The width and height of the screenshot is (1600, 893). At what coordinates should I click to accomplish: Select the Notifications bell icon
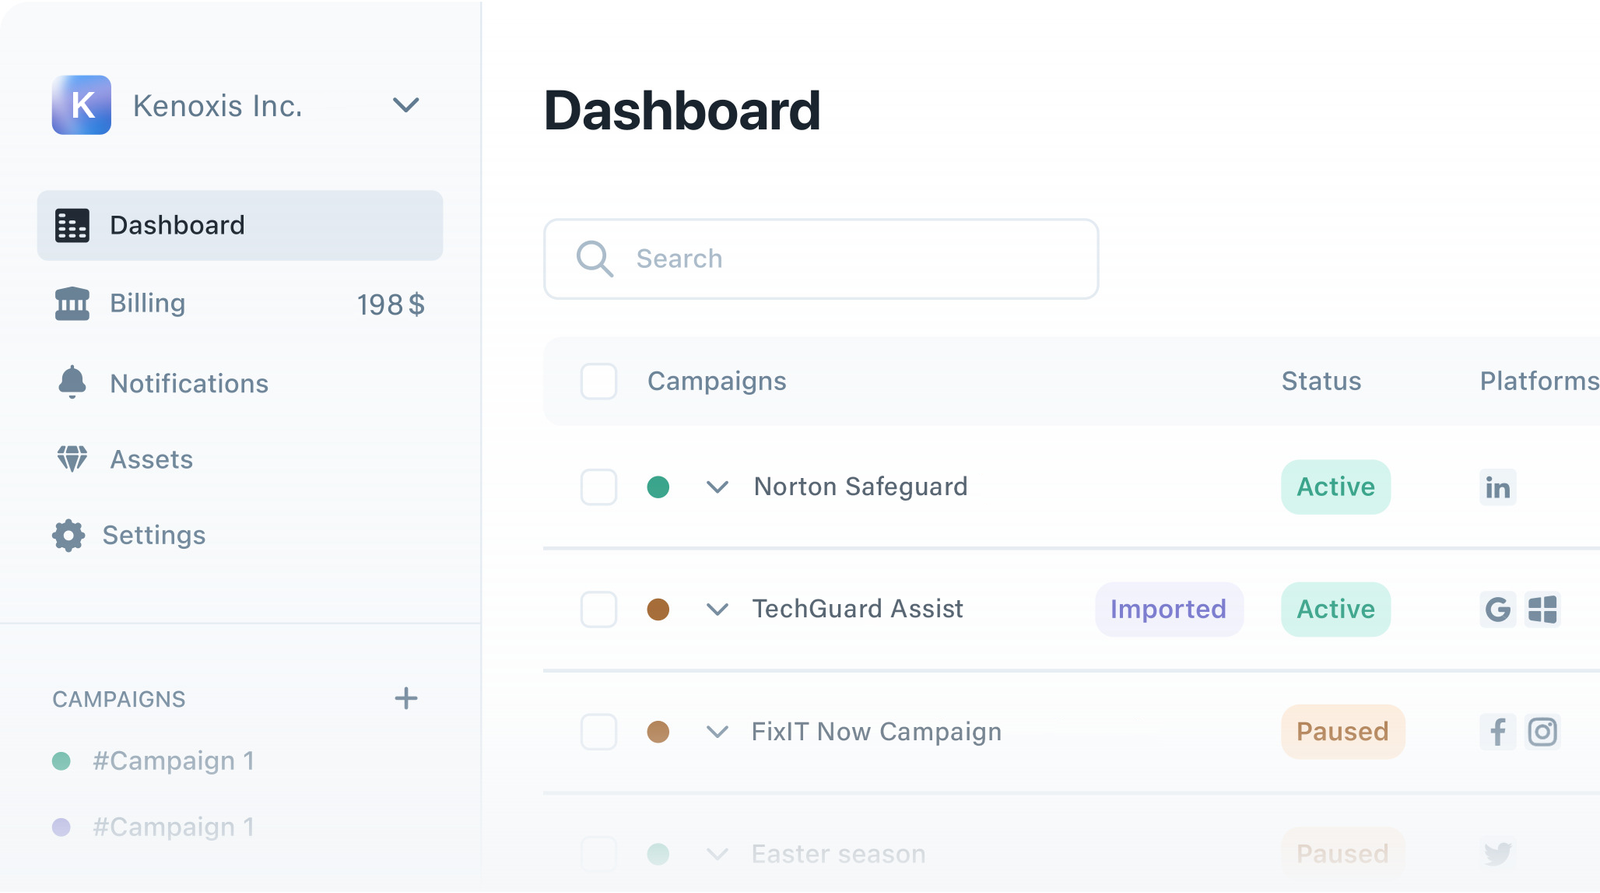pos(71,383)
